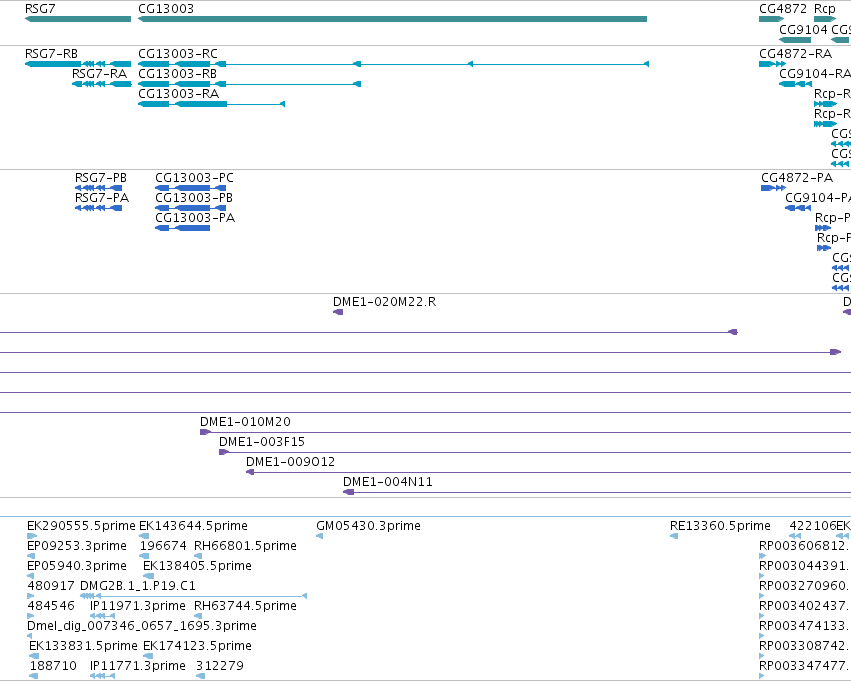Click the Rcp gene label
Image resolution: width=851 pixels, height=681 pixels.
[x=825, y=9]
